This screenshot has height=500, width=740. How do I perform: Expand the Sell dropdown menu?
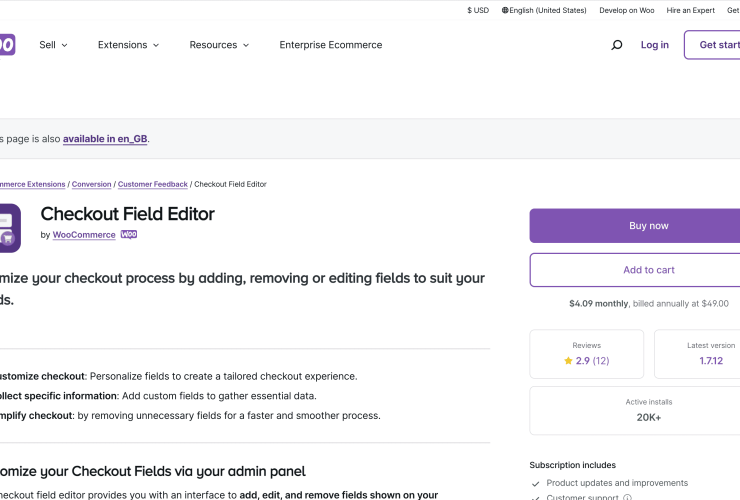click(x=54, y=45)
